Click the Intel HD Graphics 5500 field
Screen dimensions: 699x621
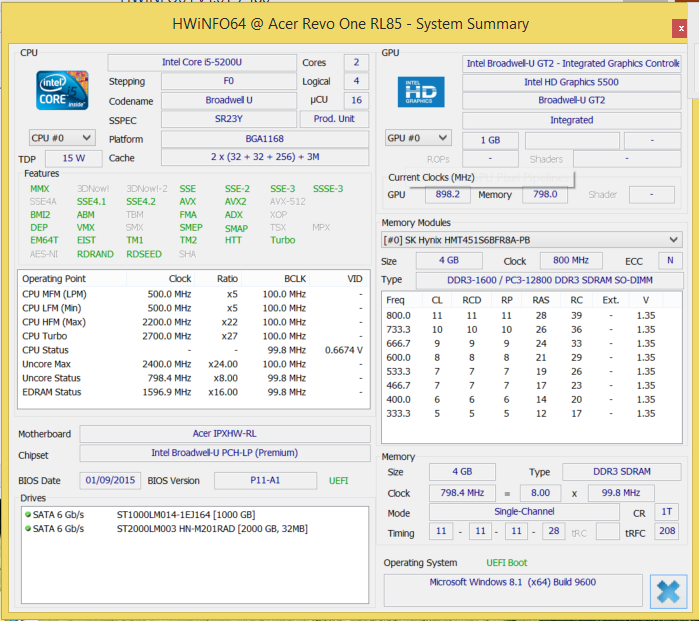coord(572,82)
